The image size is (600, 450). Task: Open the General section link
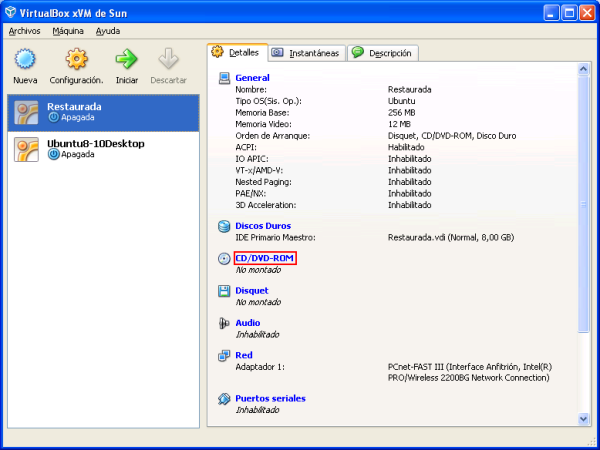tap(252, 77)
